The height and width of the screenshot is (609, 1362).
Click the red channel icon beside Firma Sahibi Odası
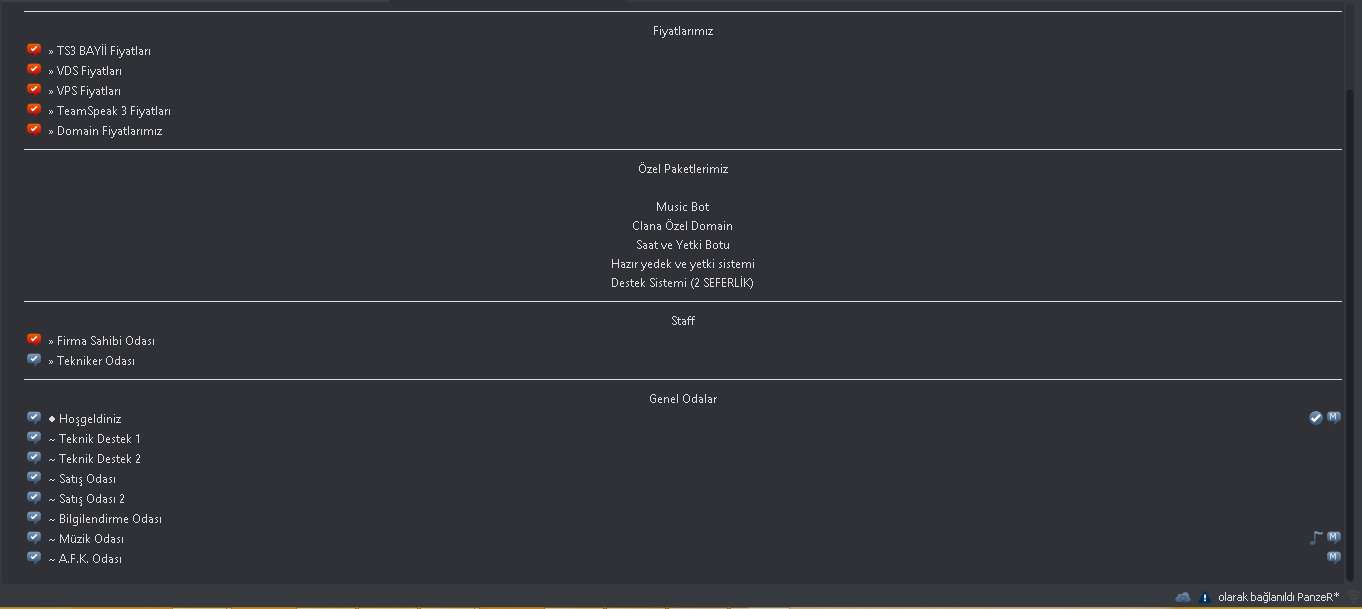(34, 340)
